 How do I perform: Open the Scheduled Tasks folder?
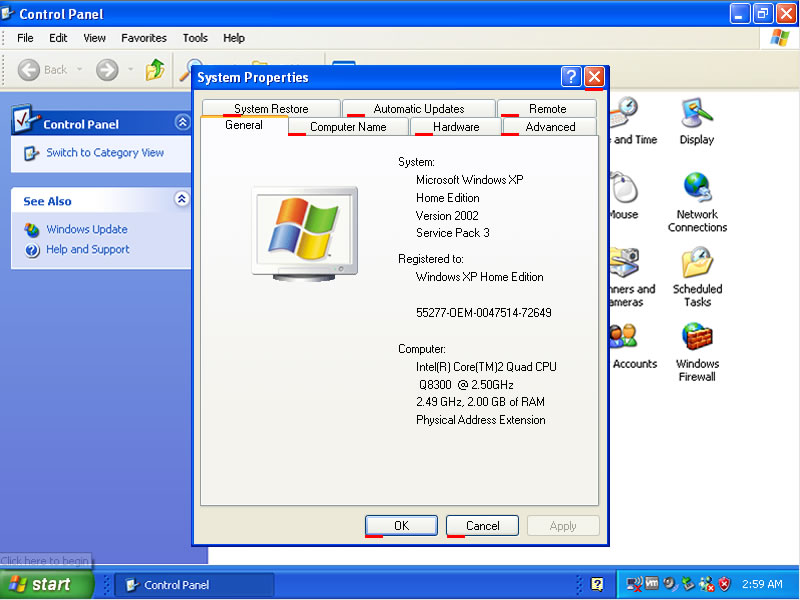click(x=696, y=270)
